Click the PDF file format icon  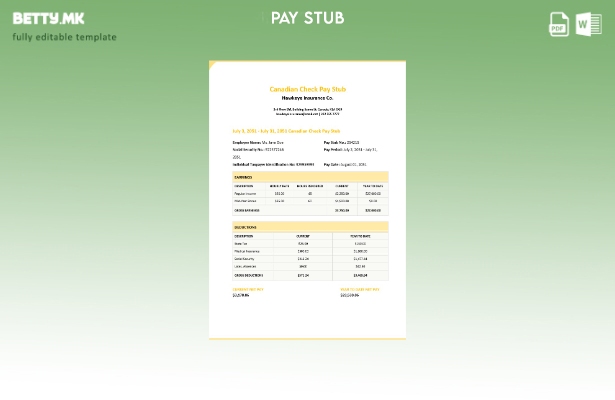[x=559, y=24]
